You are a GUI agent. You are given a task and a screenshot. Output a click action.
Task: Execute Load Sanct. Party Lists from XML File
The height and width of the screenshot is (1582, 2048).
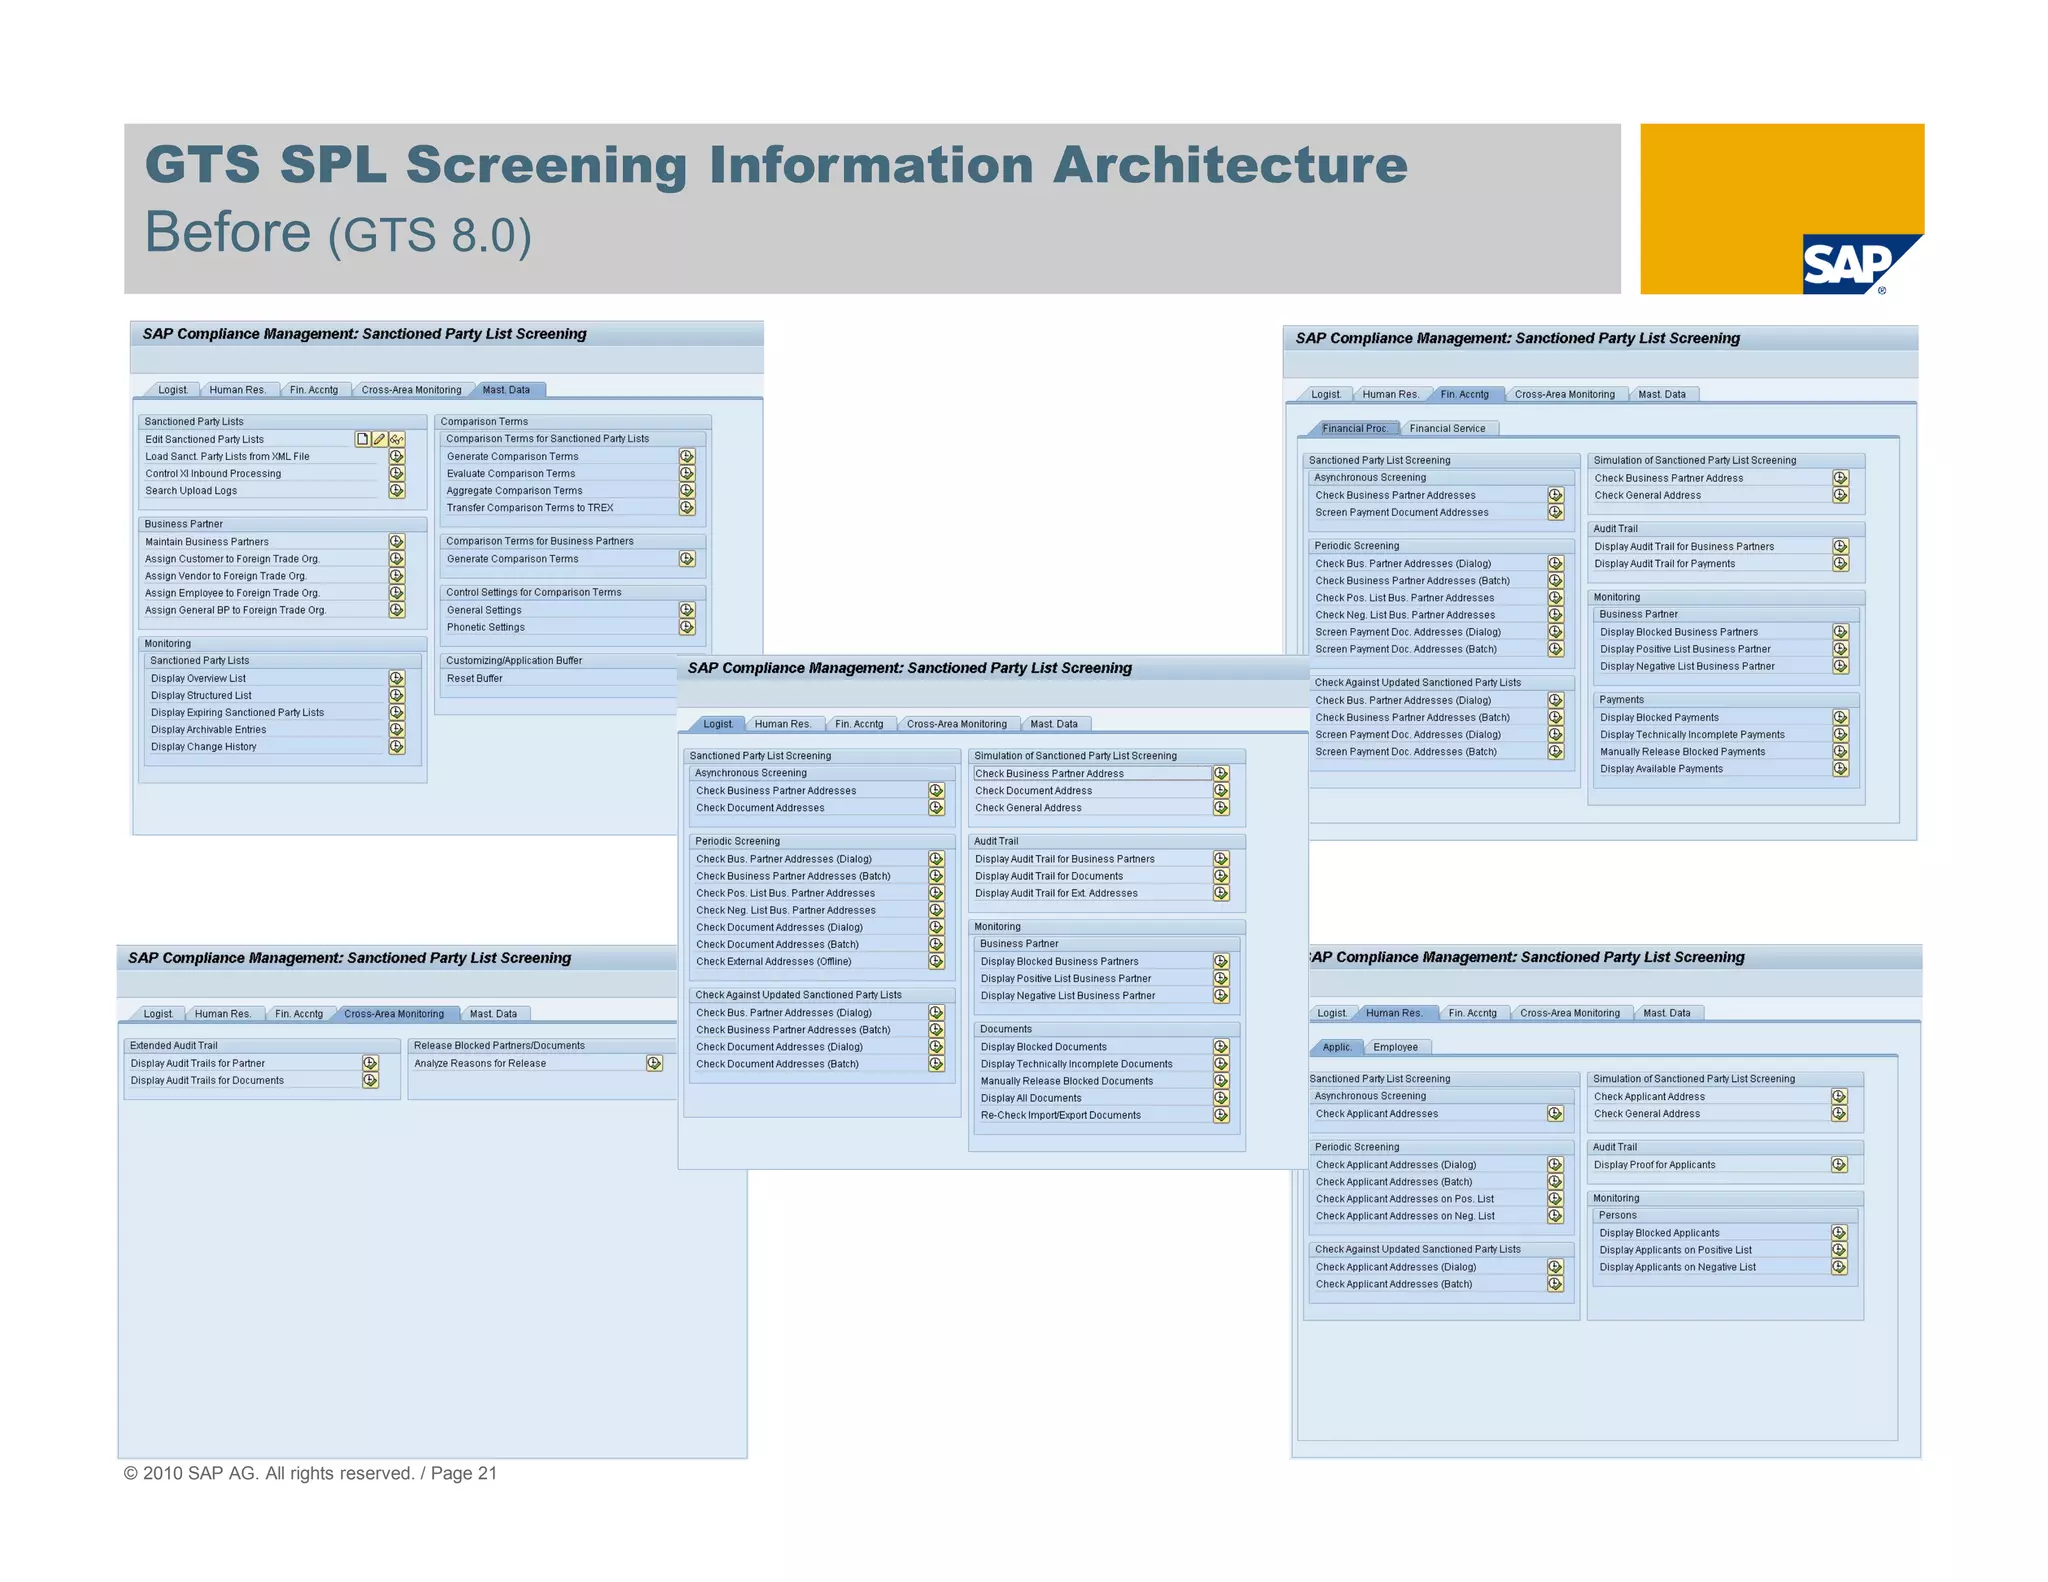point(397,456)
